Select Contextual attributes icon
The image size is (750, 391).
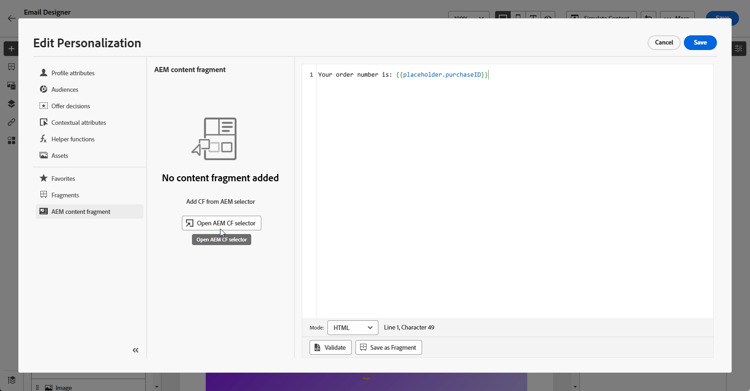pyautogui.click(x=44, y=123)
